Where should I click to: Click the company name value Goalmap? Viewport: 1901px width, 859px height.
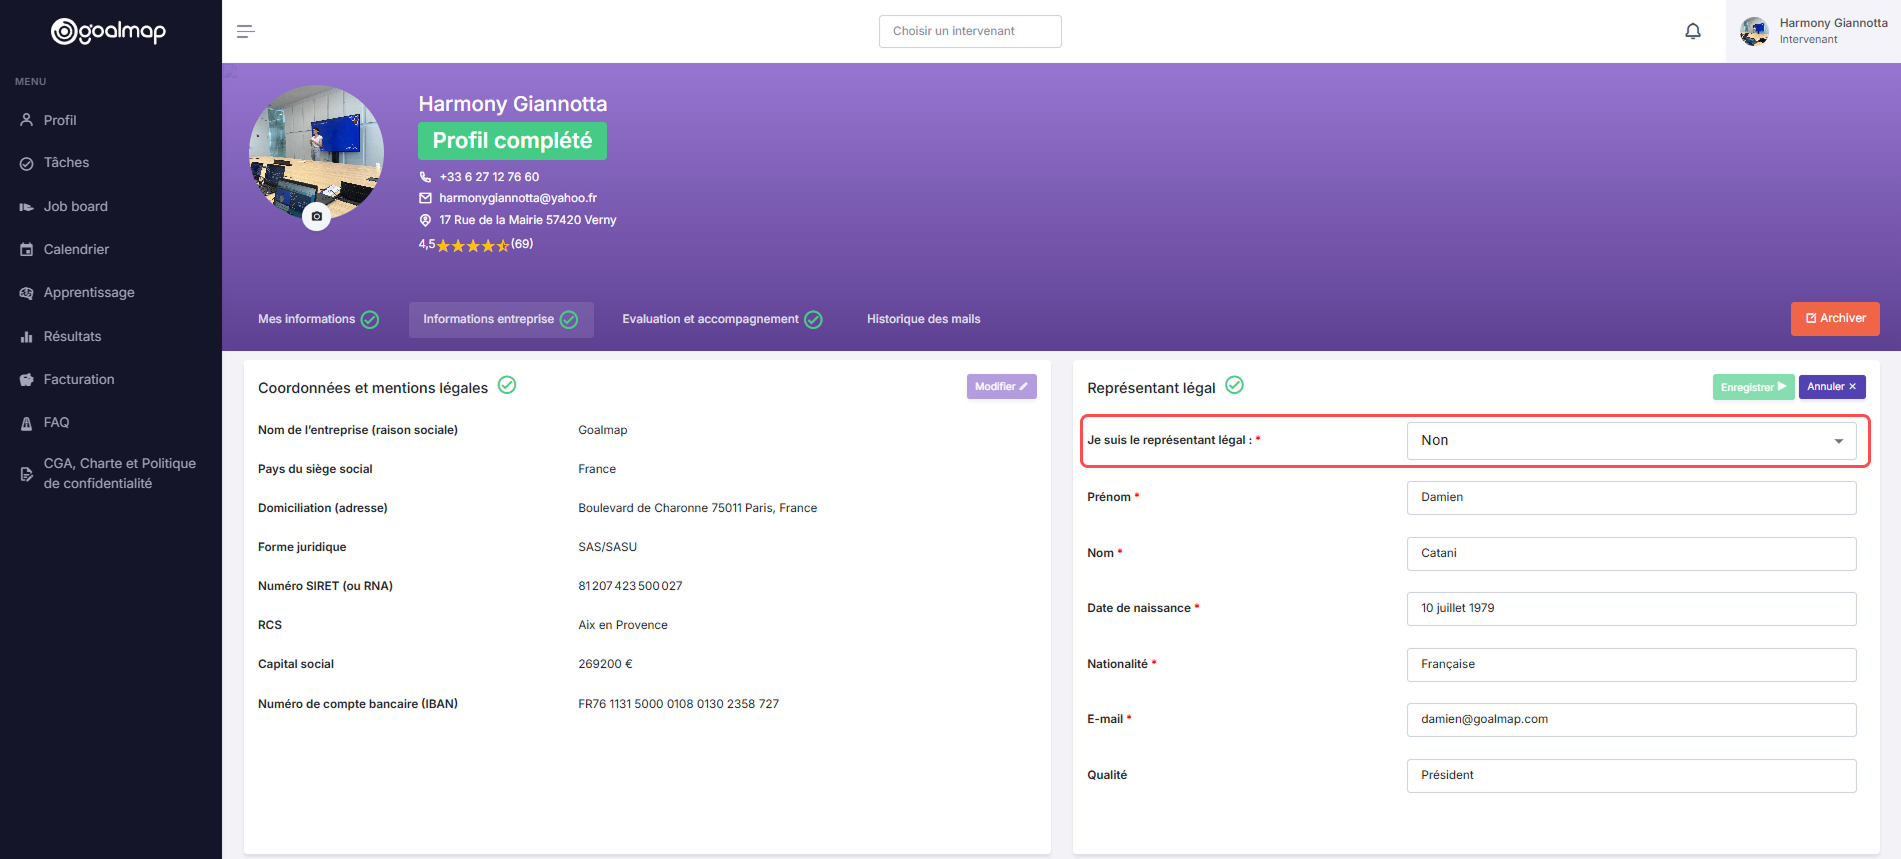(x=603, y=430)
